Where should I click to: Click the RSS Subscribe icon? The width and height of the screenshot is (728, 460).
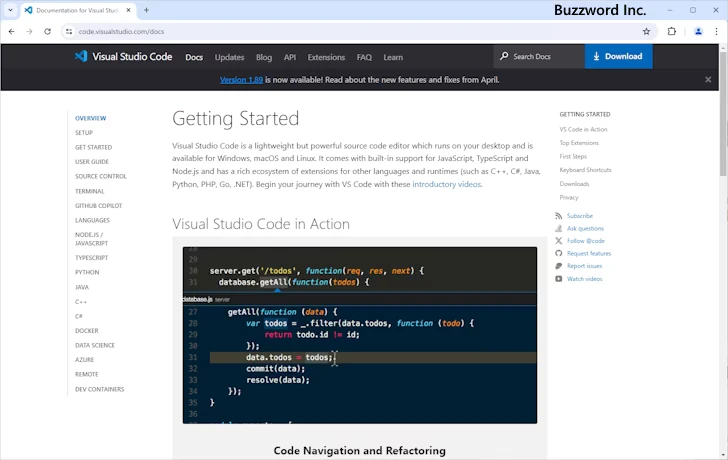point(559,216)
